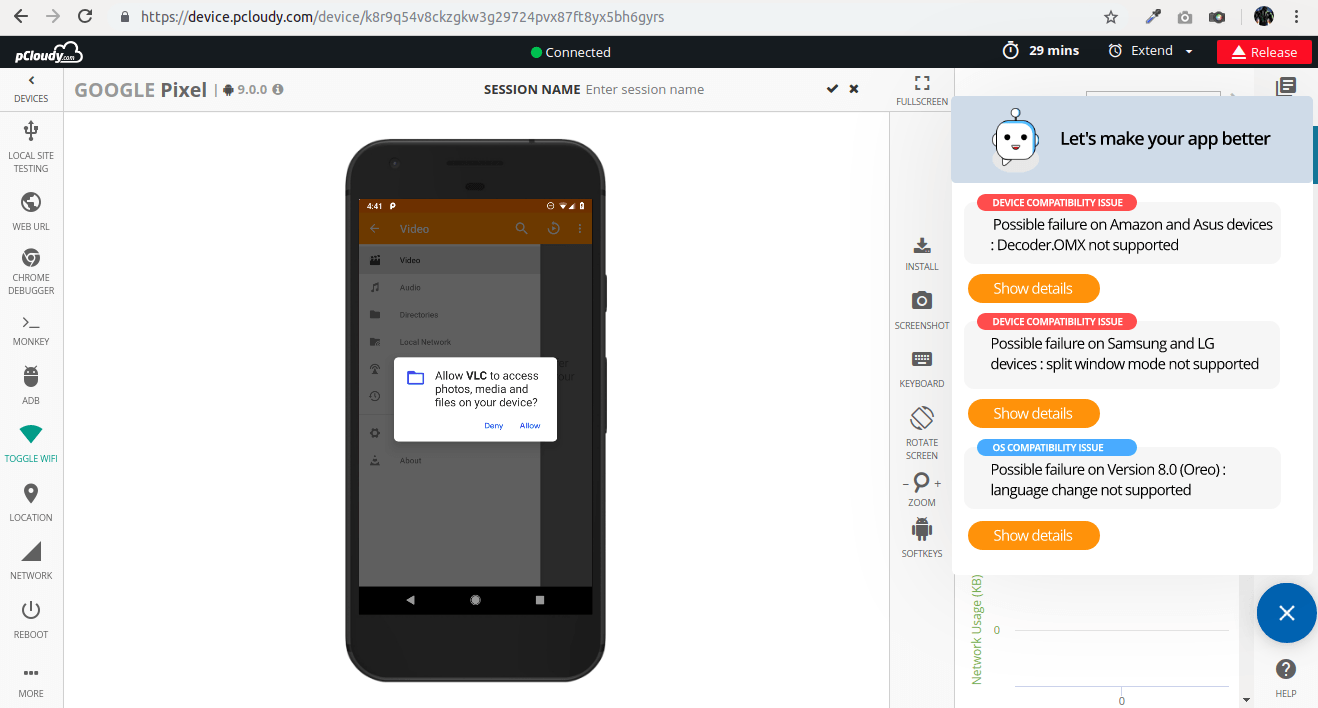1318x708 pixels.
Task: Go back in browser history
Action: 20,17
